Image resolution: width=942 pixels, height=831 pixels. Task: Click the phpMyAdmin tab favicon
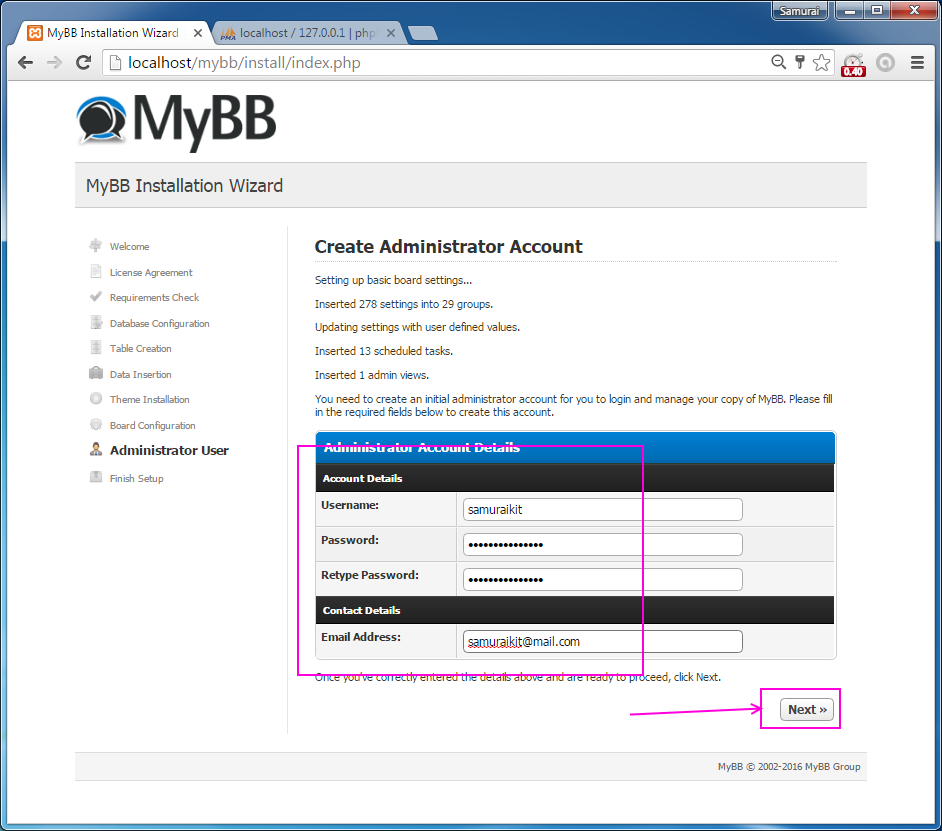228,33
